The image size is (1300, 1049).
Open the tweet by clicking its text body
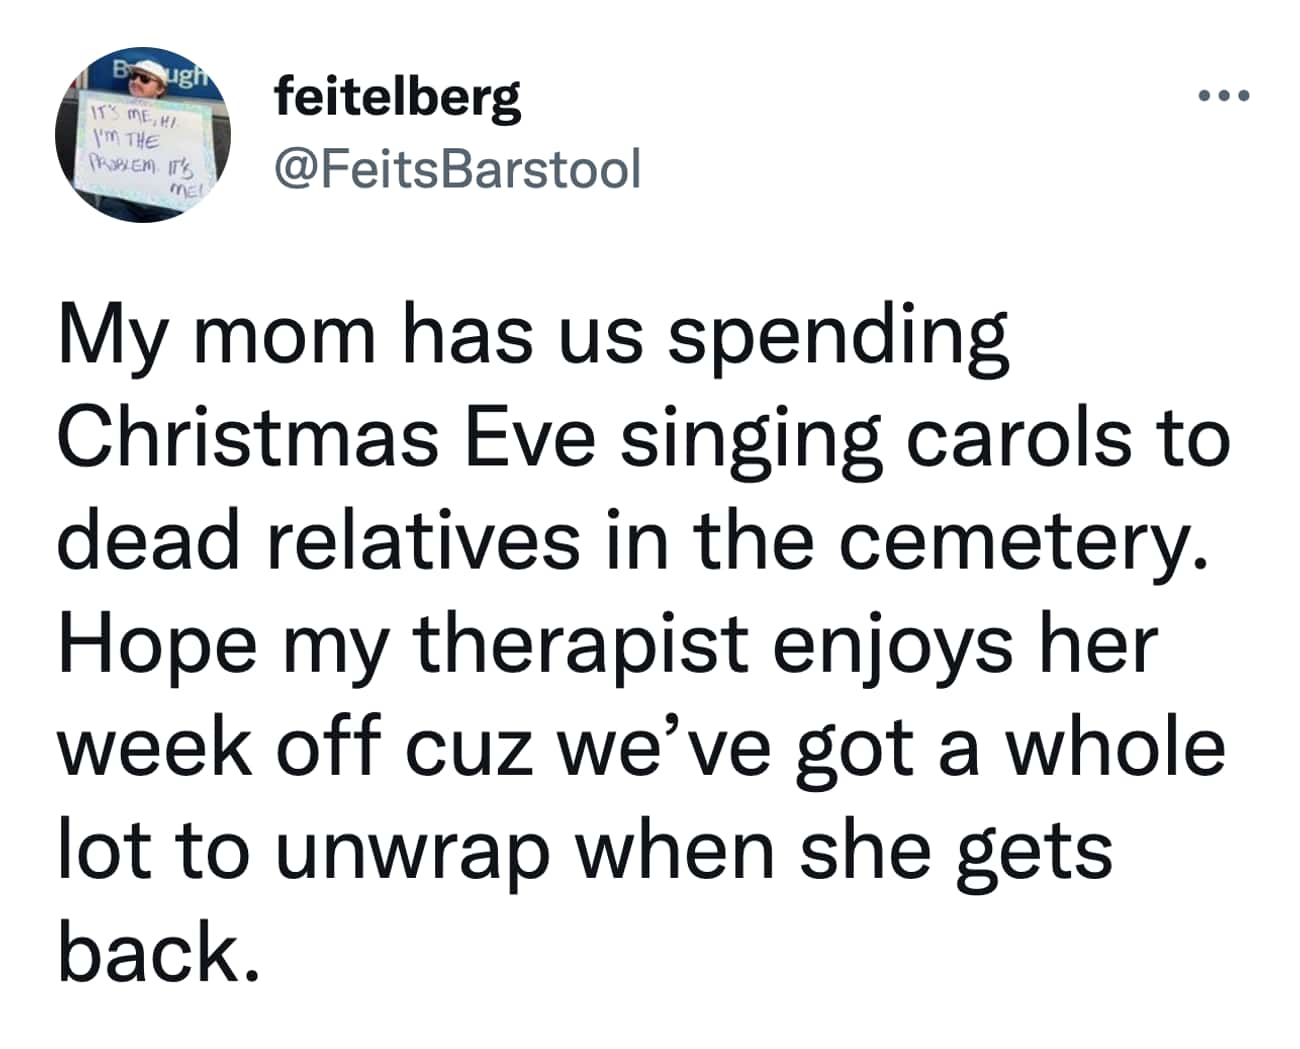coord(640,640)
